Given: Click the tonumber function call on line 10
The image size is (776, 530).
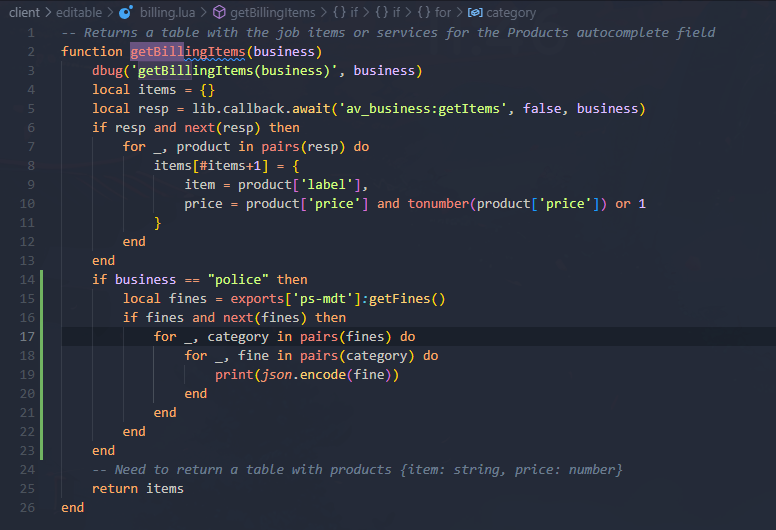Looking at the screenshot, I should click(440, 204).
